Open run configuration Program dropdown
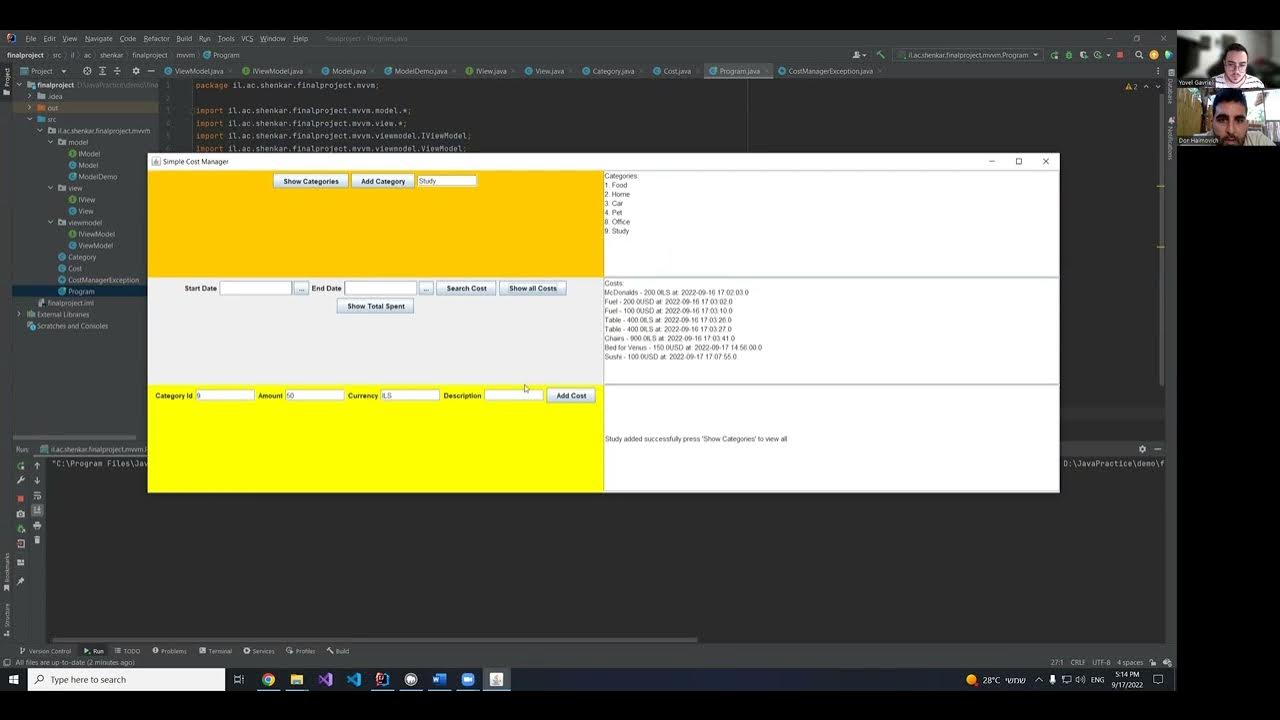The width and height of the screenshot is (1280, 720). coord(968,55)
